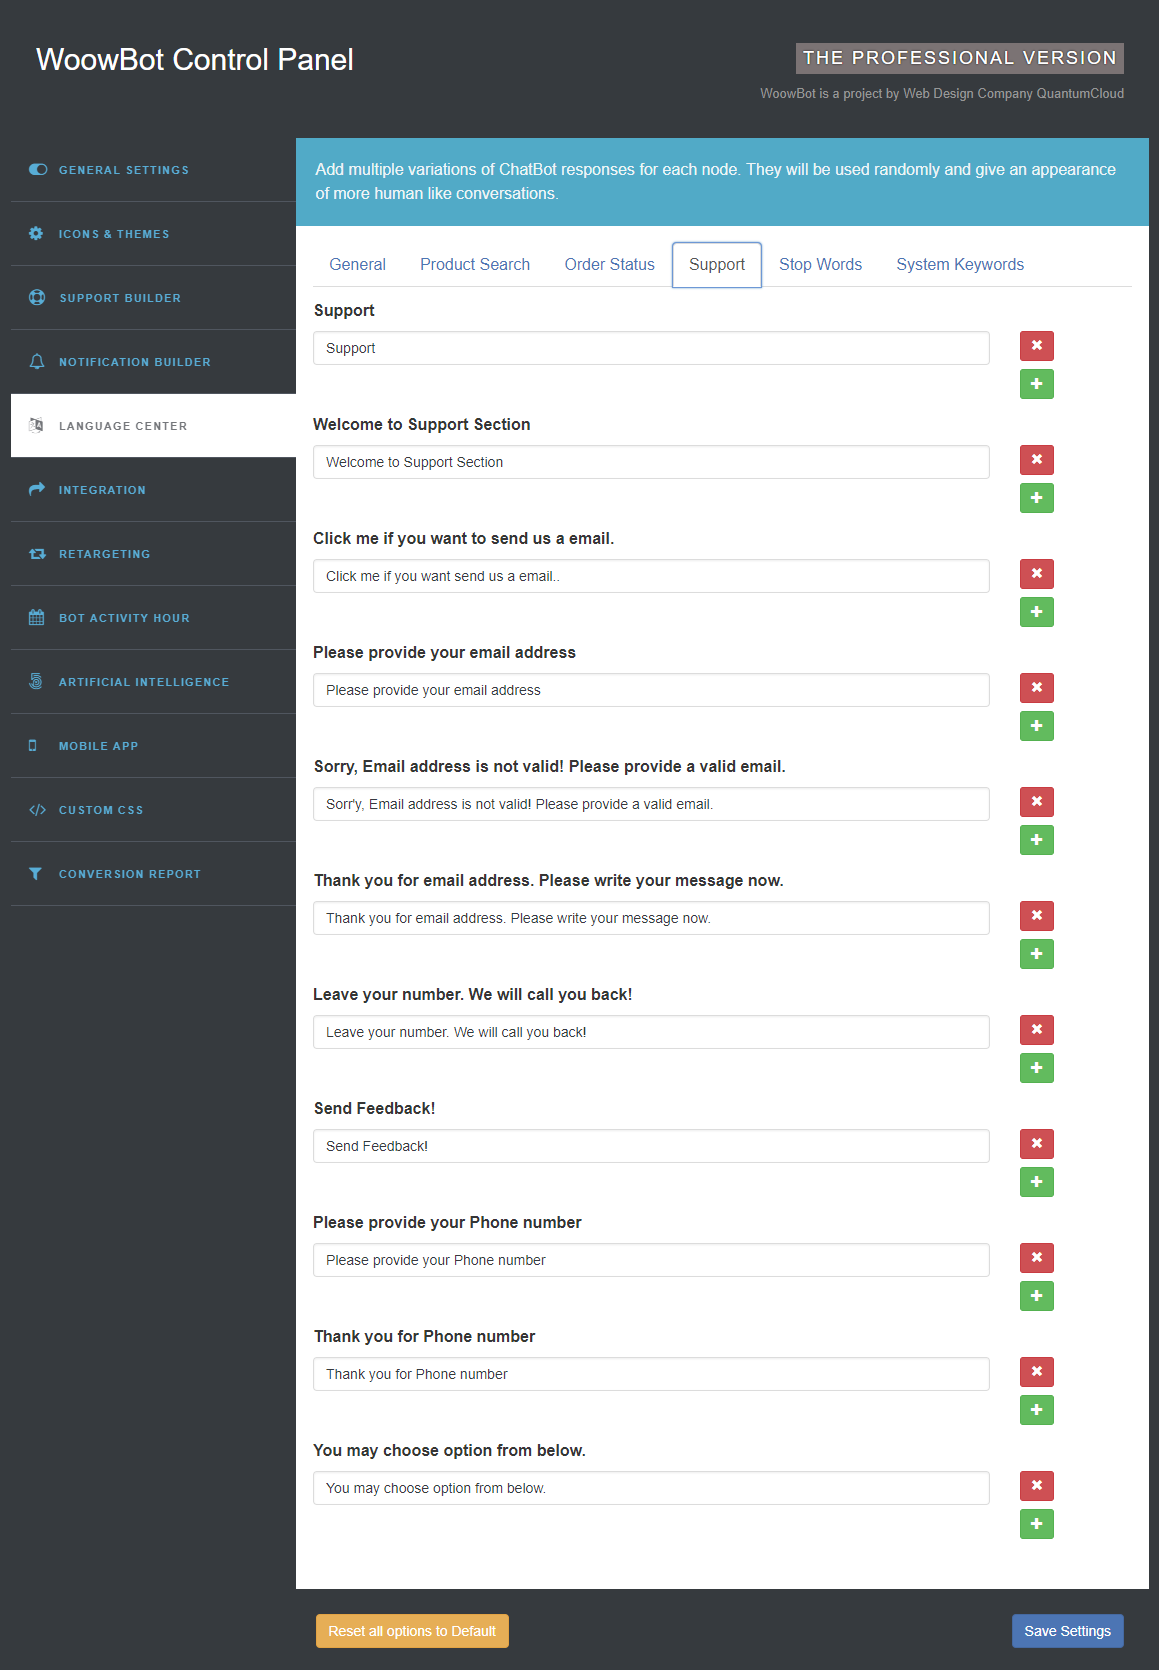The image size is (1159, 1670).
Task: Click The Professional Version badge
Action: pos(960,58)
